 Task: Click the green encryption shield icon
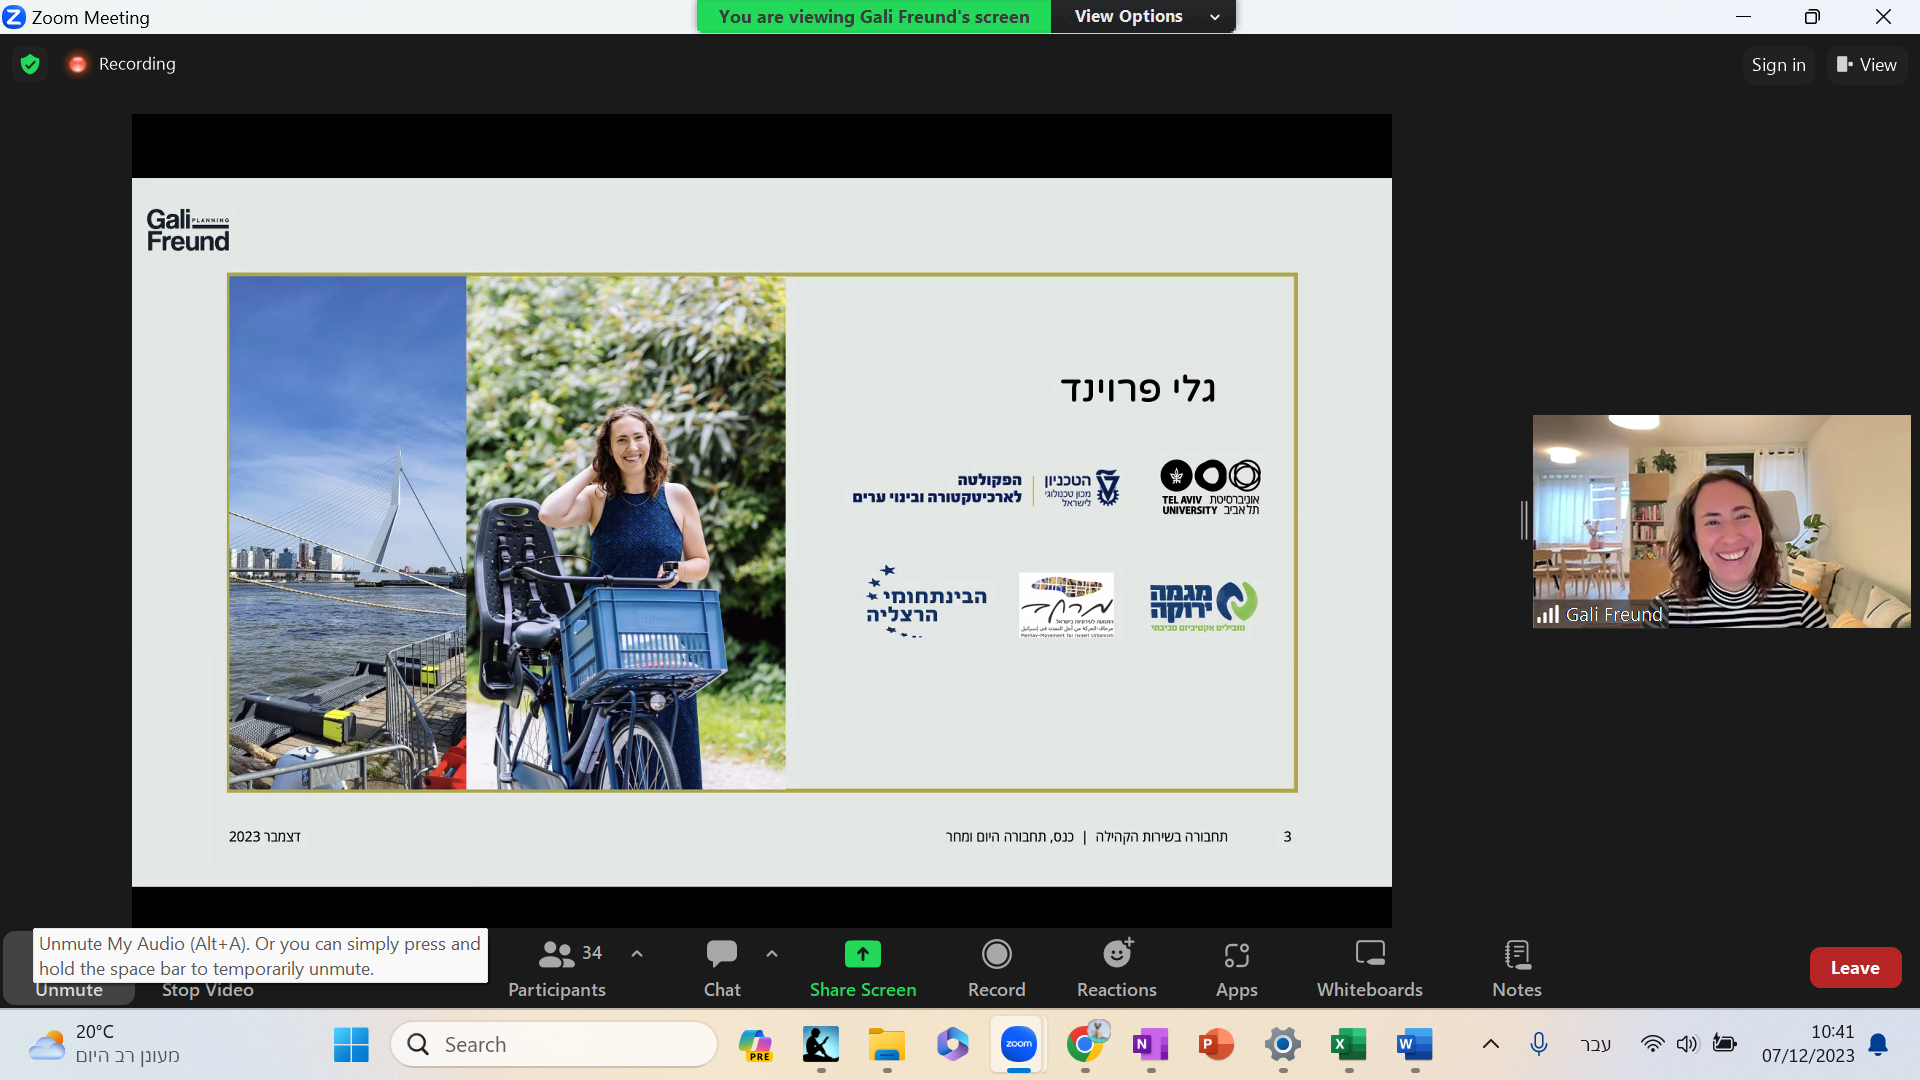click(x=30, y=64)
